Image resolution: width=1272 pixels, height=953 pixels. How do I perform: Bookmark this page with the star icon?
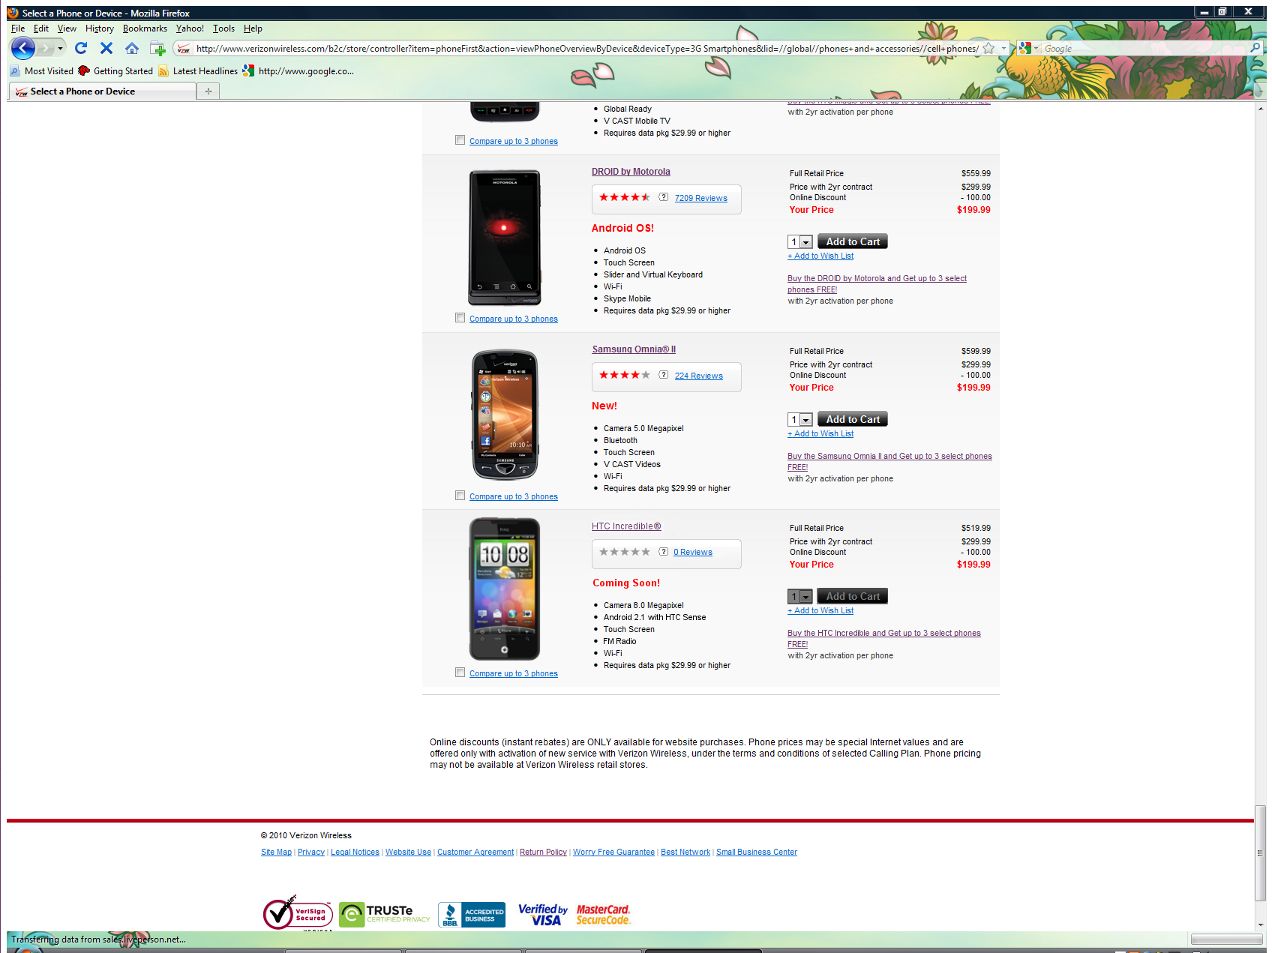pos(989,48)
